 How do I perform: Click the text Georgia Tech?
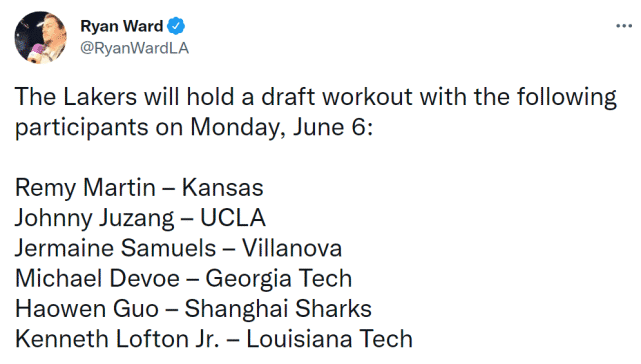[278, 279]
